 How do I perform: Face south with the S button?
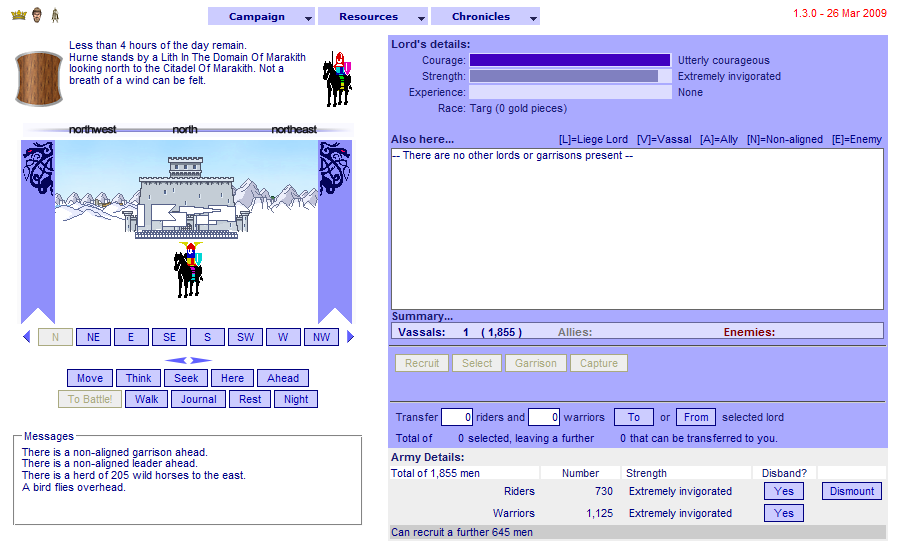tap(207, 337)
